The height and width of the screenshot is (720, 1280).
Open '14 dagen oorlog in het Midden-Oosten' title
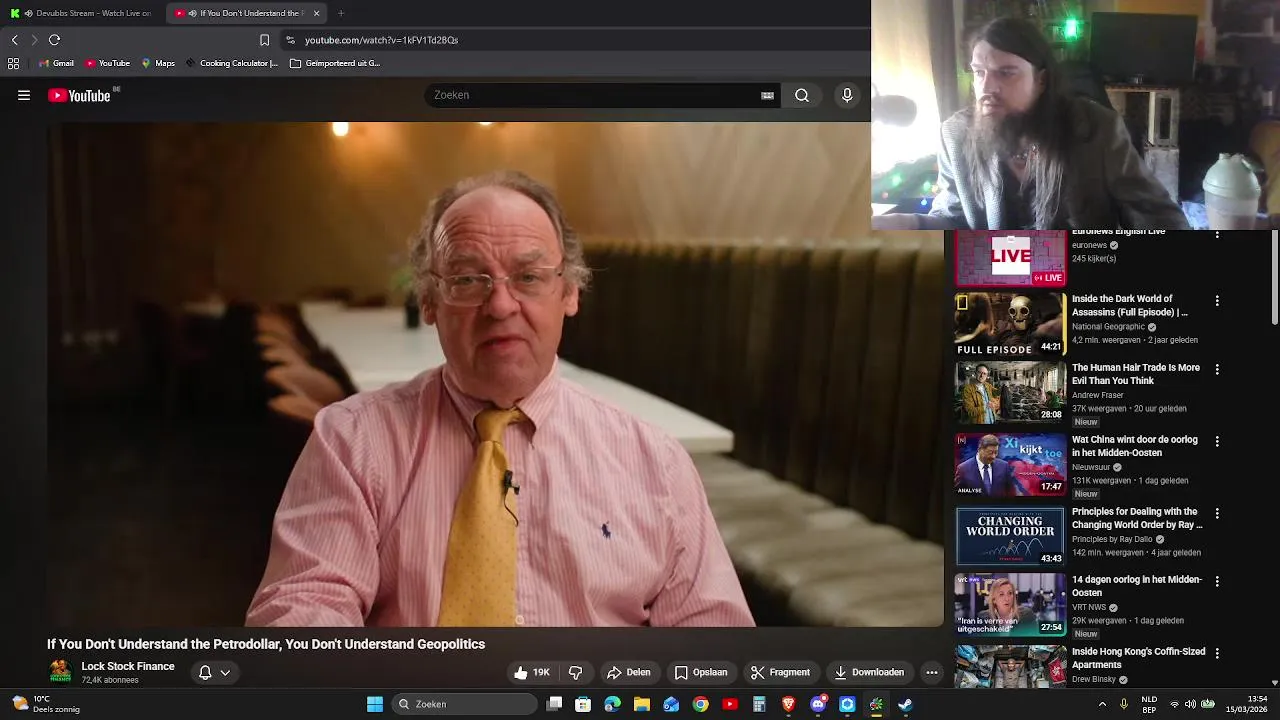point(1137,586)
